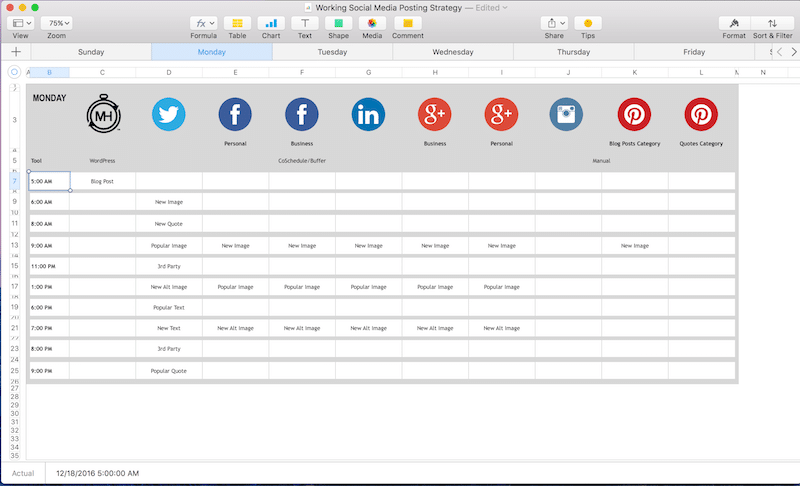
Task: Open the View options dropdown
Action: 21,23
